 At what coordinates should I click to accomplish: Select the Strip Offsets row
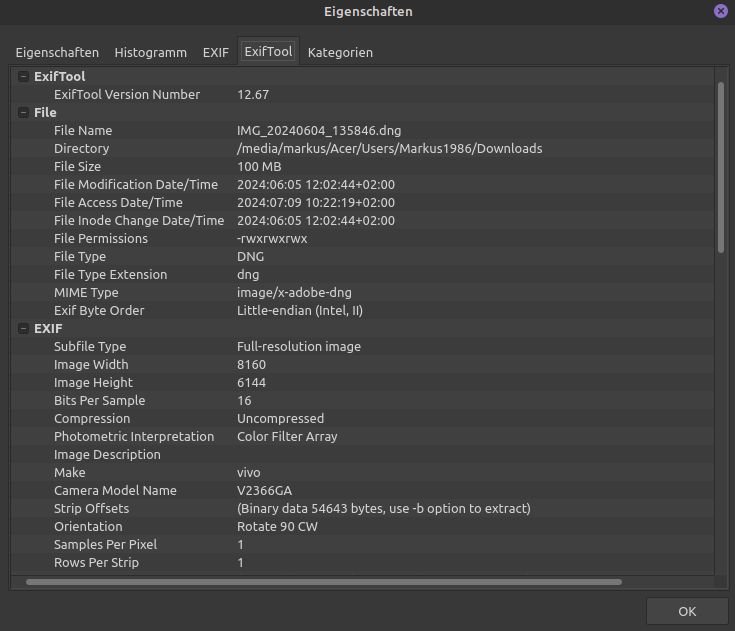[300, 509]
